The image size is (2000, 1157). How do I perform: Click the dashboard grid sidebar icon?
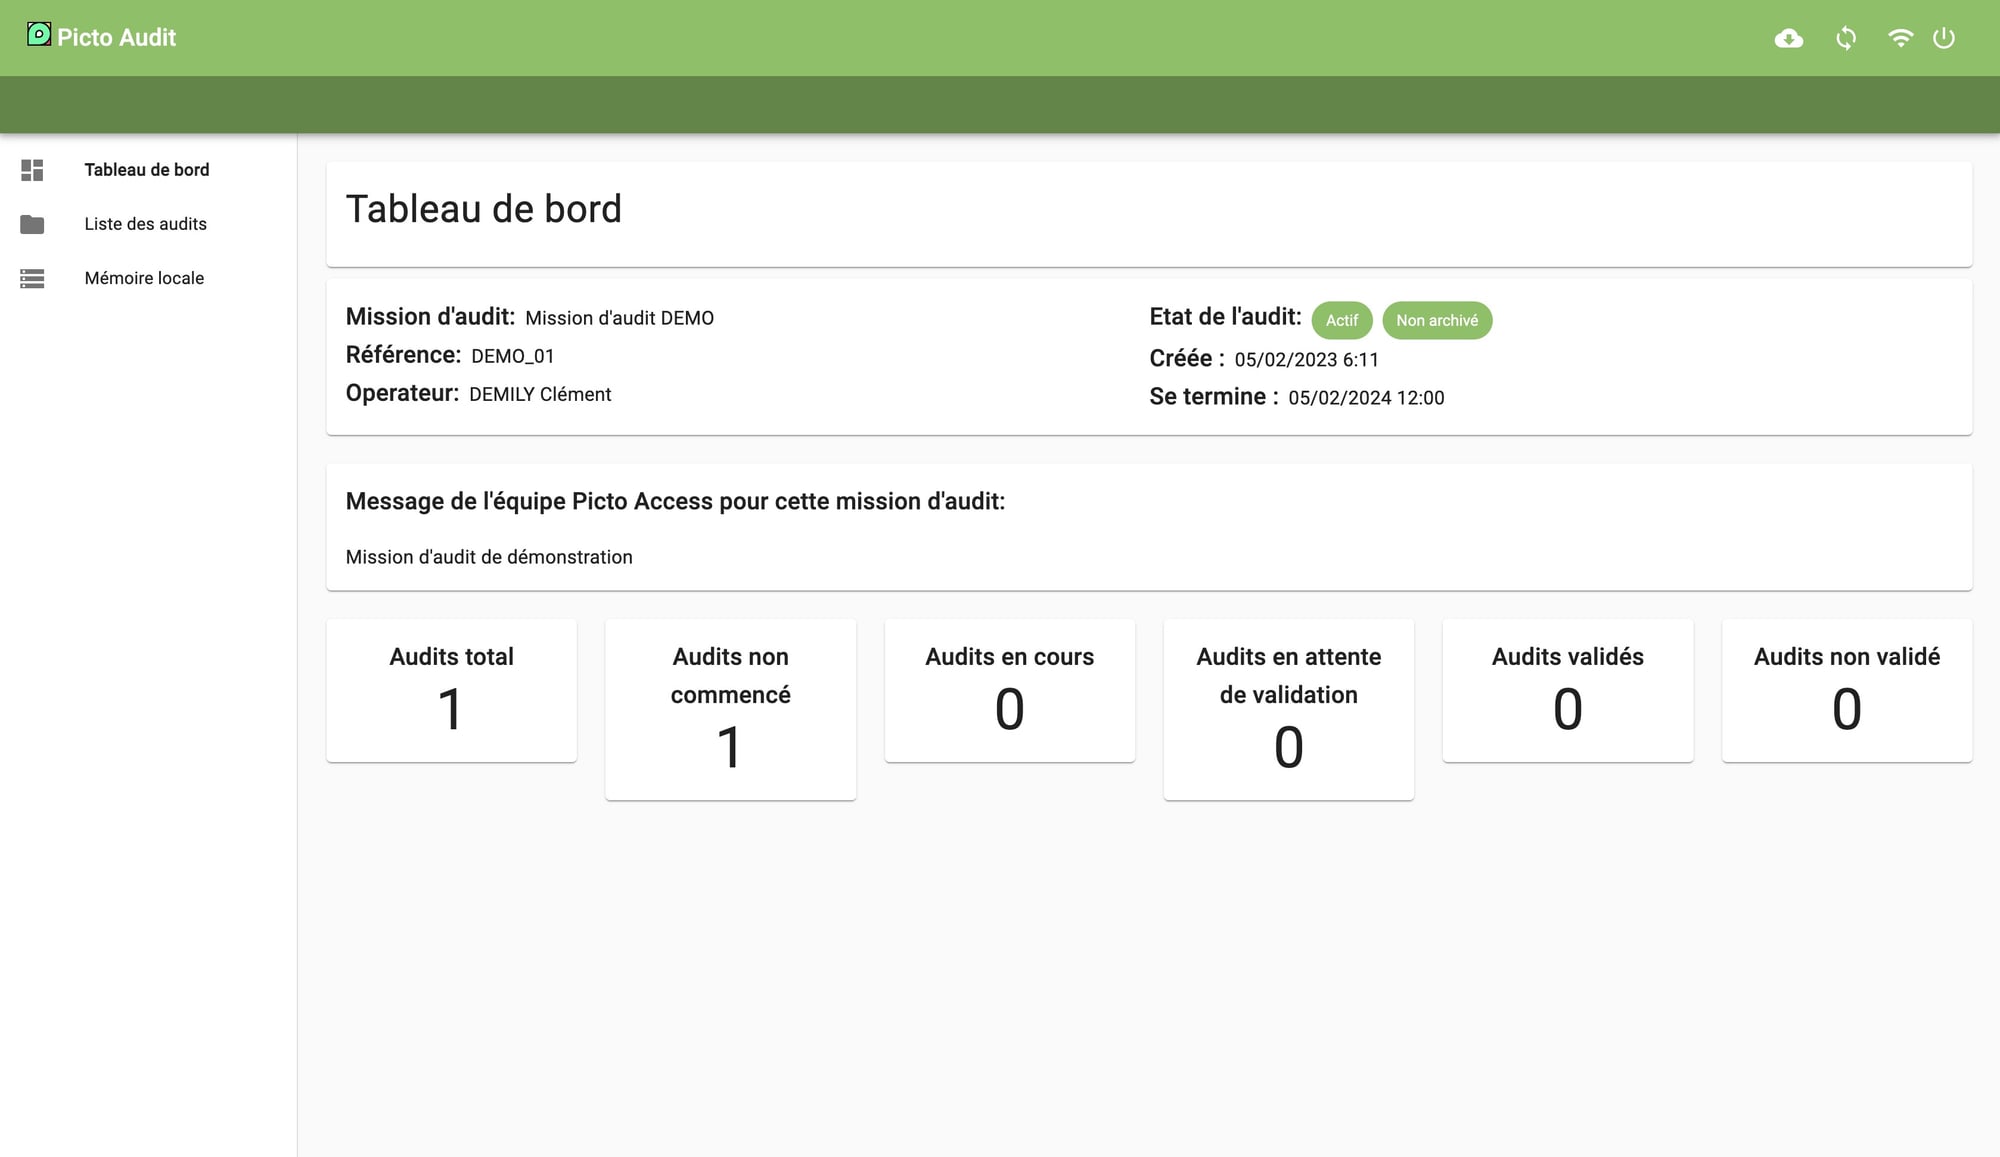tap(32, 170)
